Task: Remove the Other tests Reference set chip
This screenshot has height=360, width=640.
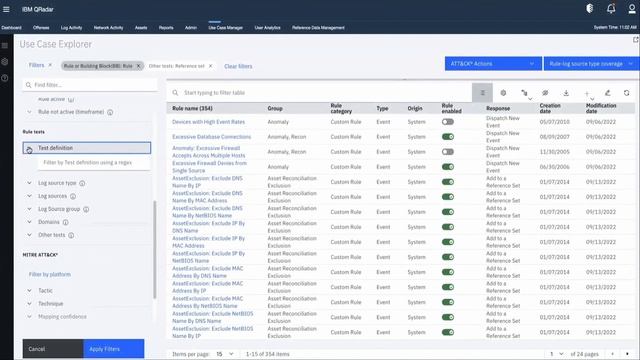Action: pos(210,66)
